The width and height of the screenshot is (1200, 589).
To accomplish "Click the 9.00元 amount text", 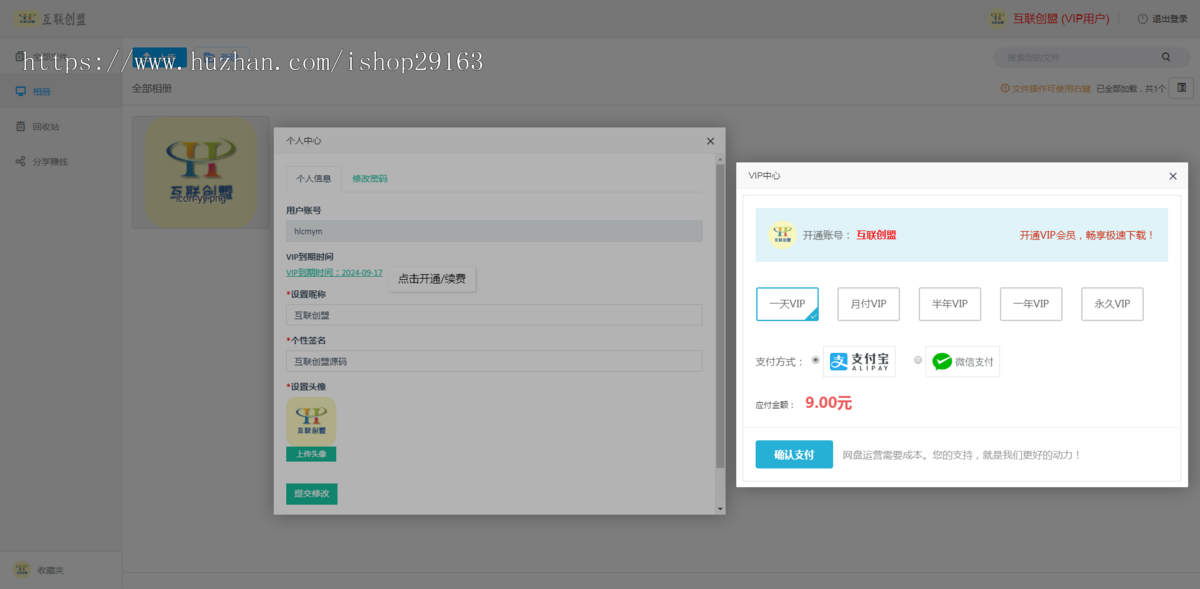I will (x=828, y=403).
